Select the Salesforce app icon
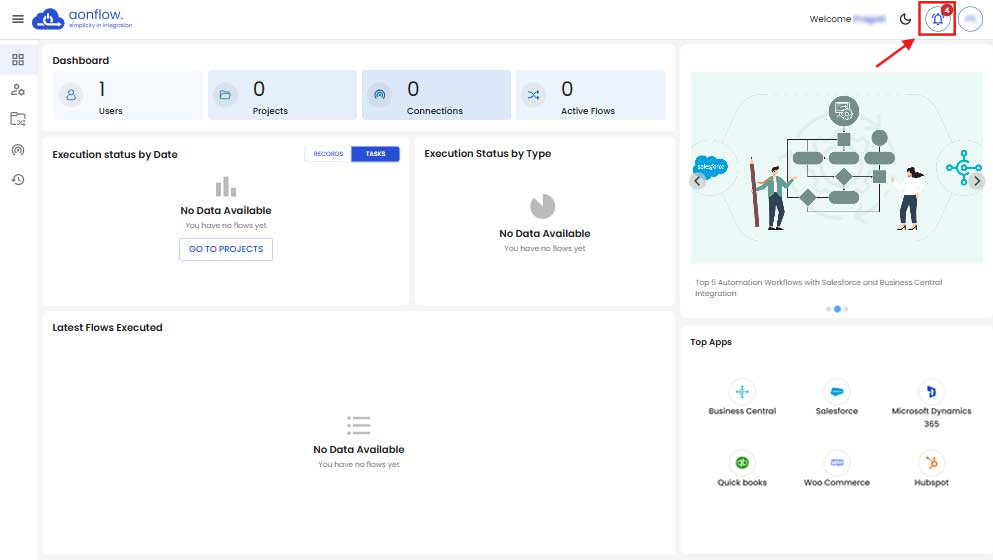The image size is (993, 560). coord(836,392)
